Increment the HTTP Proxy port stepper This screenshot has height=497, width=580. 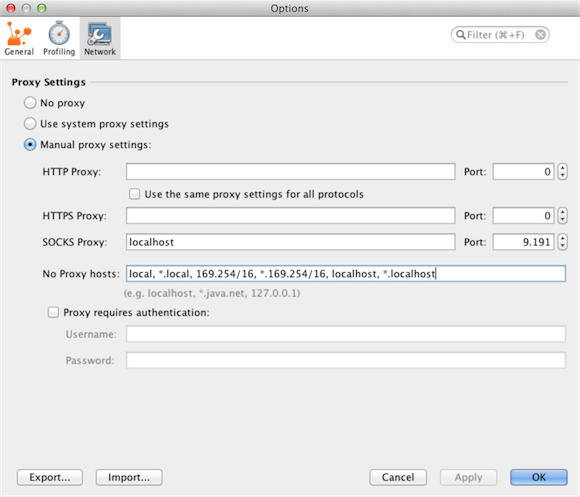(563, 168)
